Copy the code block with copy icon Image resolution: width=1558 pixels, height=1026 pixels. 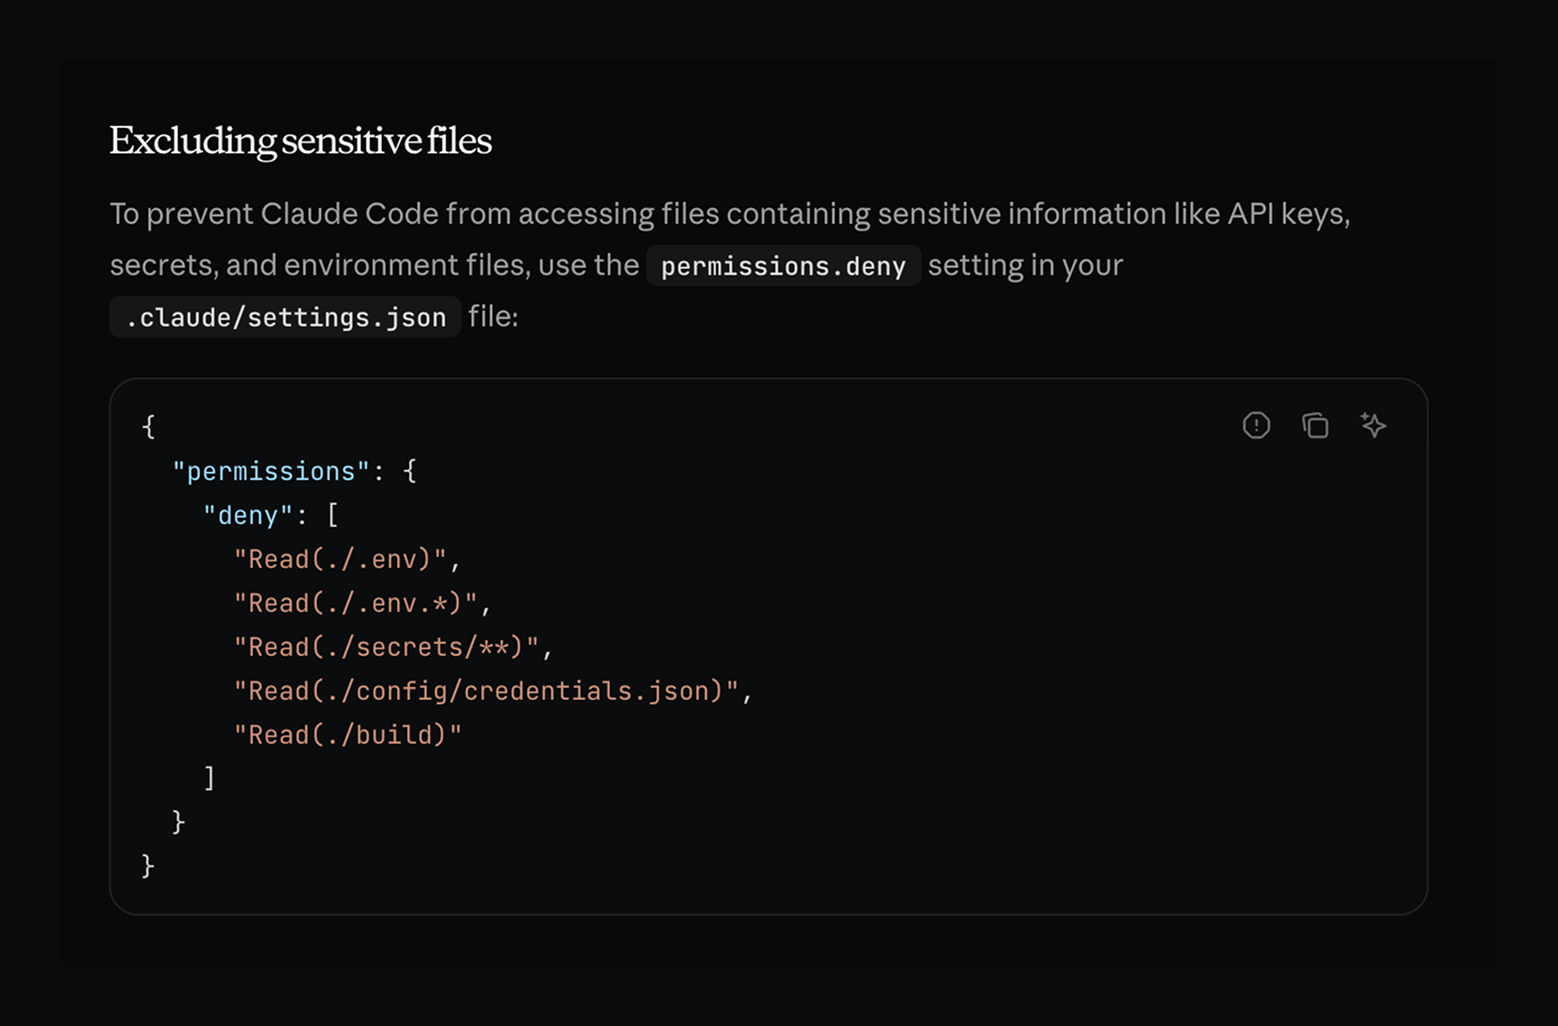[x=1315, y=425]
